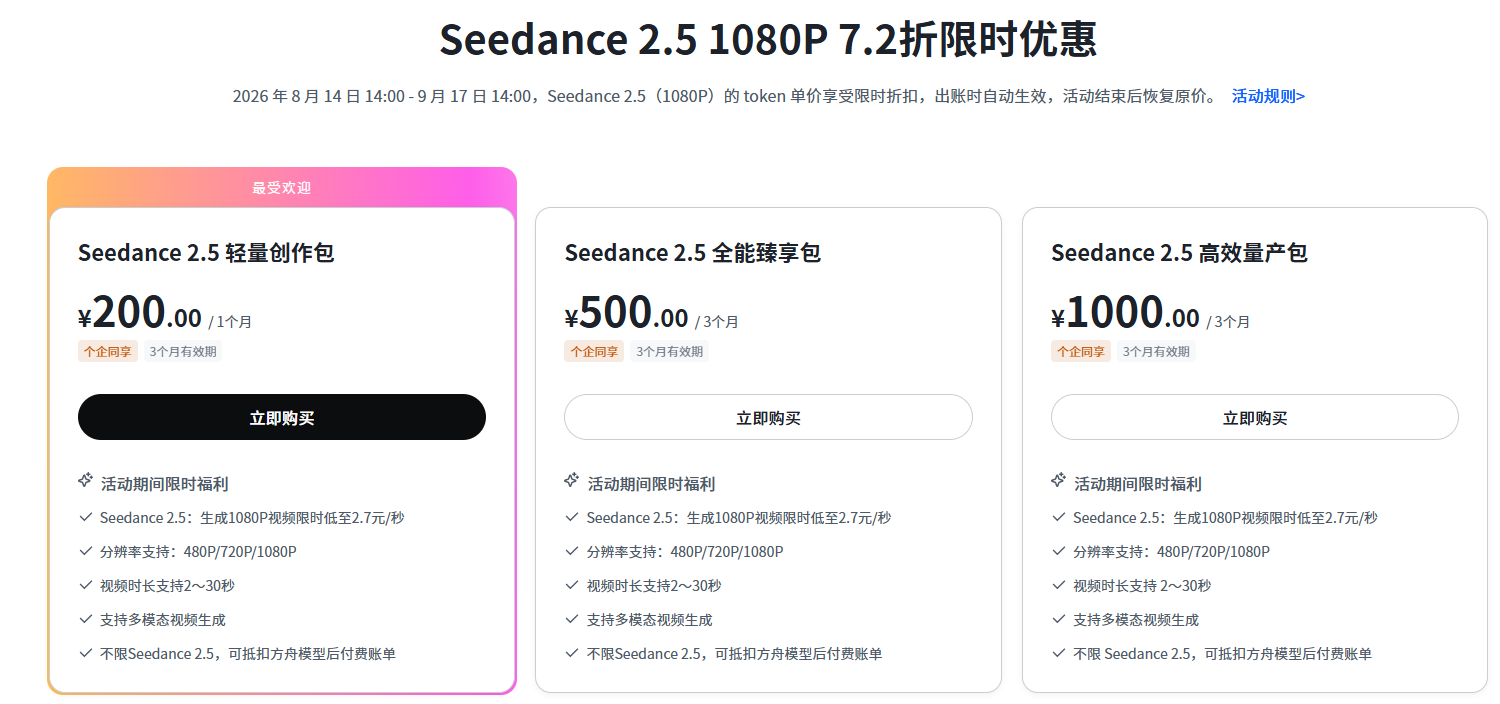Select the 最受欢迎 banner on the first card

pos(282,188)
